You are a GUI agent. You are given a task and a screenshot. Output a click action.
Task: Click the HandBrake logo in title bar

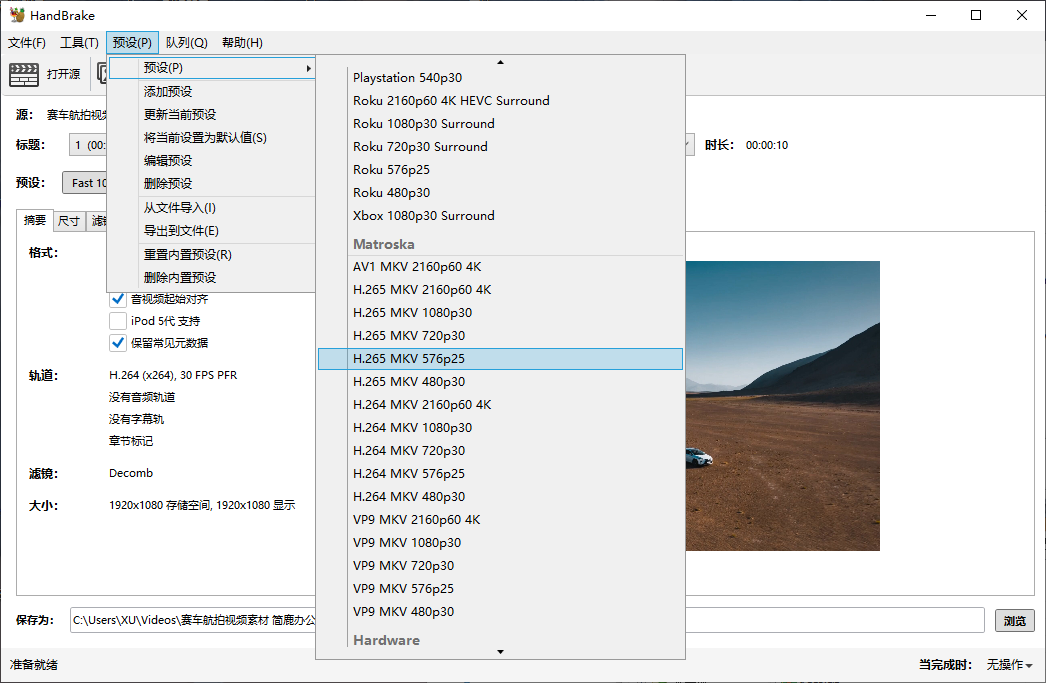click(x=17, y=15)
